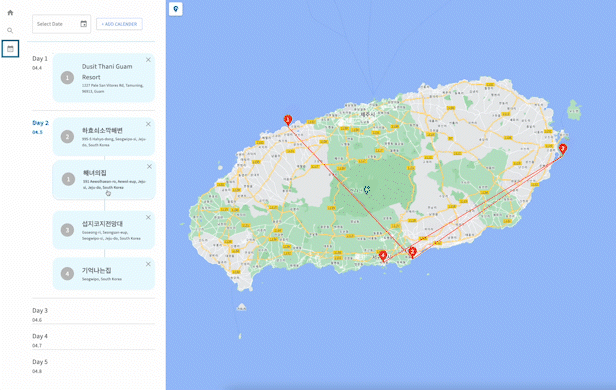
Task: Click number 1 badge on 해녀의집 card
Action: 68,179
